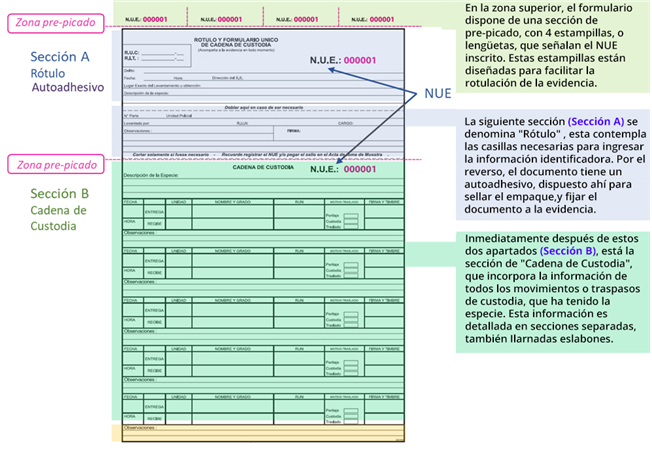Click 'Descripción de la especie:' in the blue Rótulo section

point(146,93)
